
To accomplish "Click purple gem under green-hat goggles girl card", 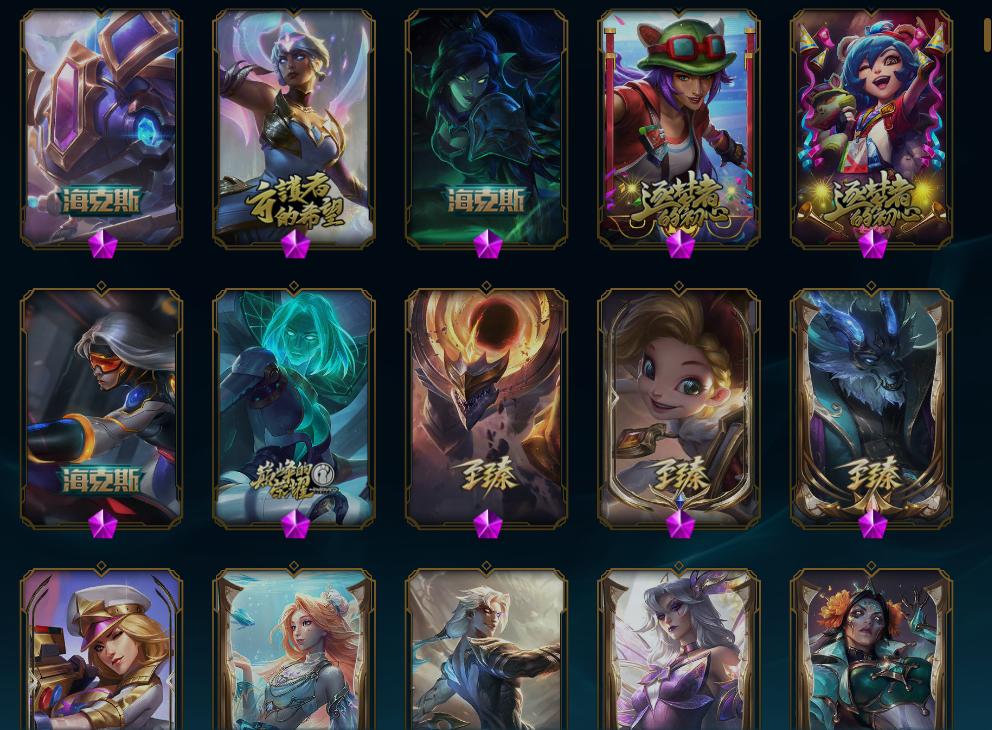I will coord(680,244).
